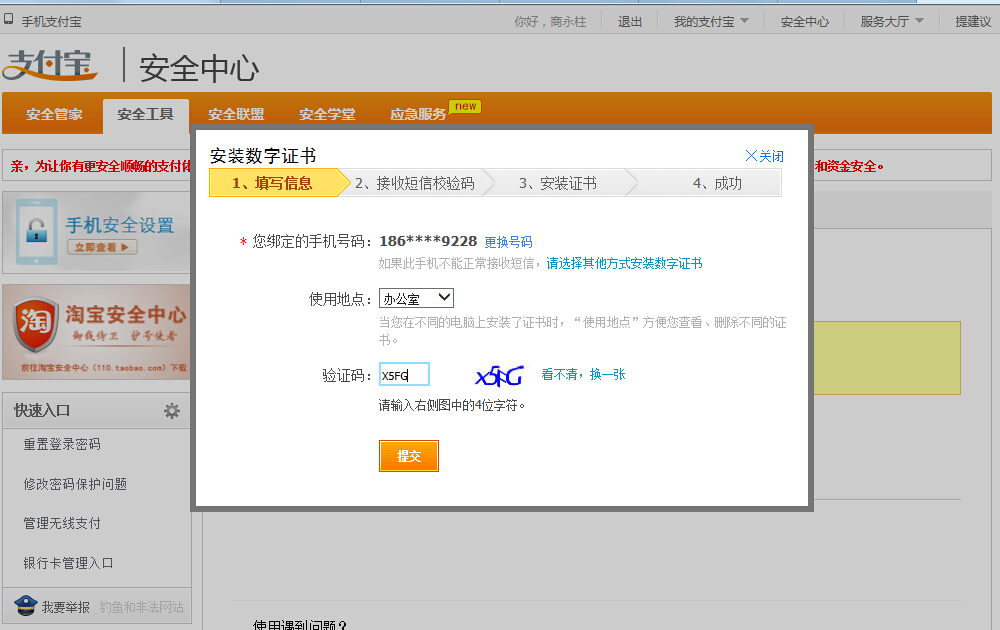Click the orange 提交 submit button

[408, 455]
